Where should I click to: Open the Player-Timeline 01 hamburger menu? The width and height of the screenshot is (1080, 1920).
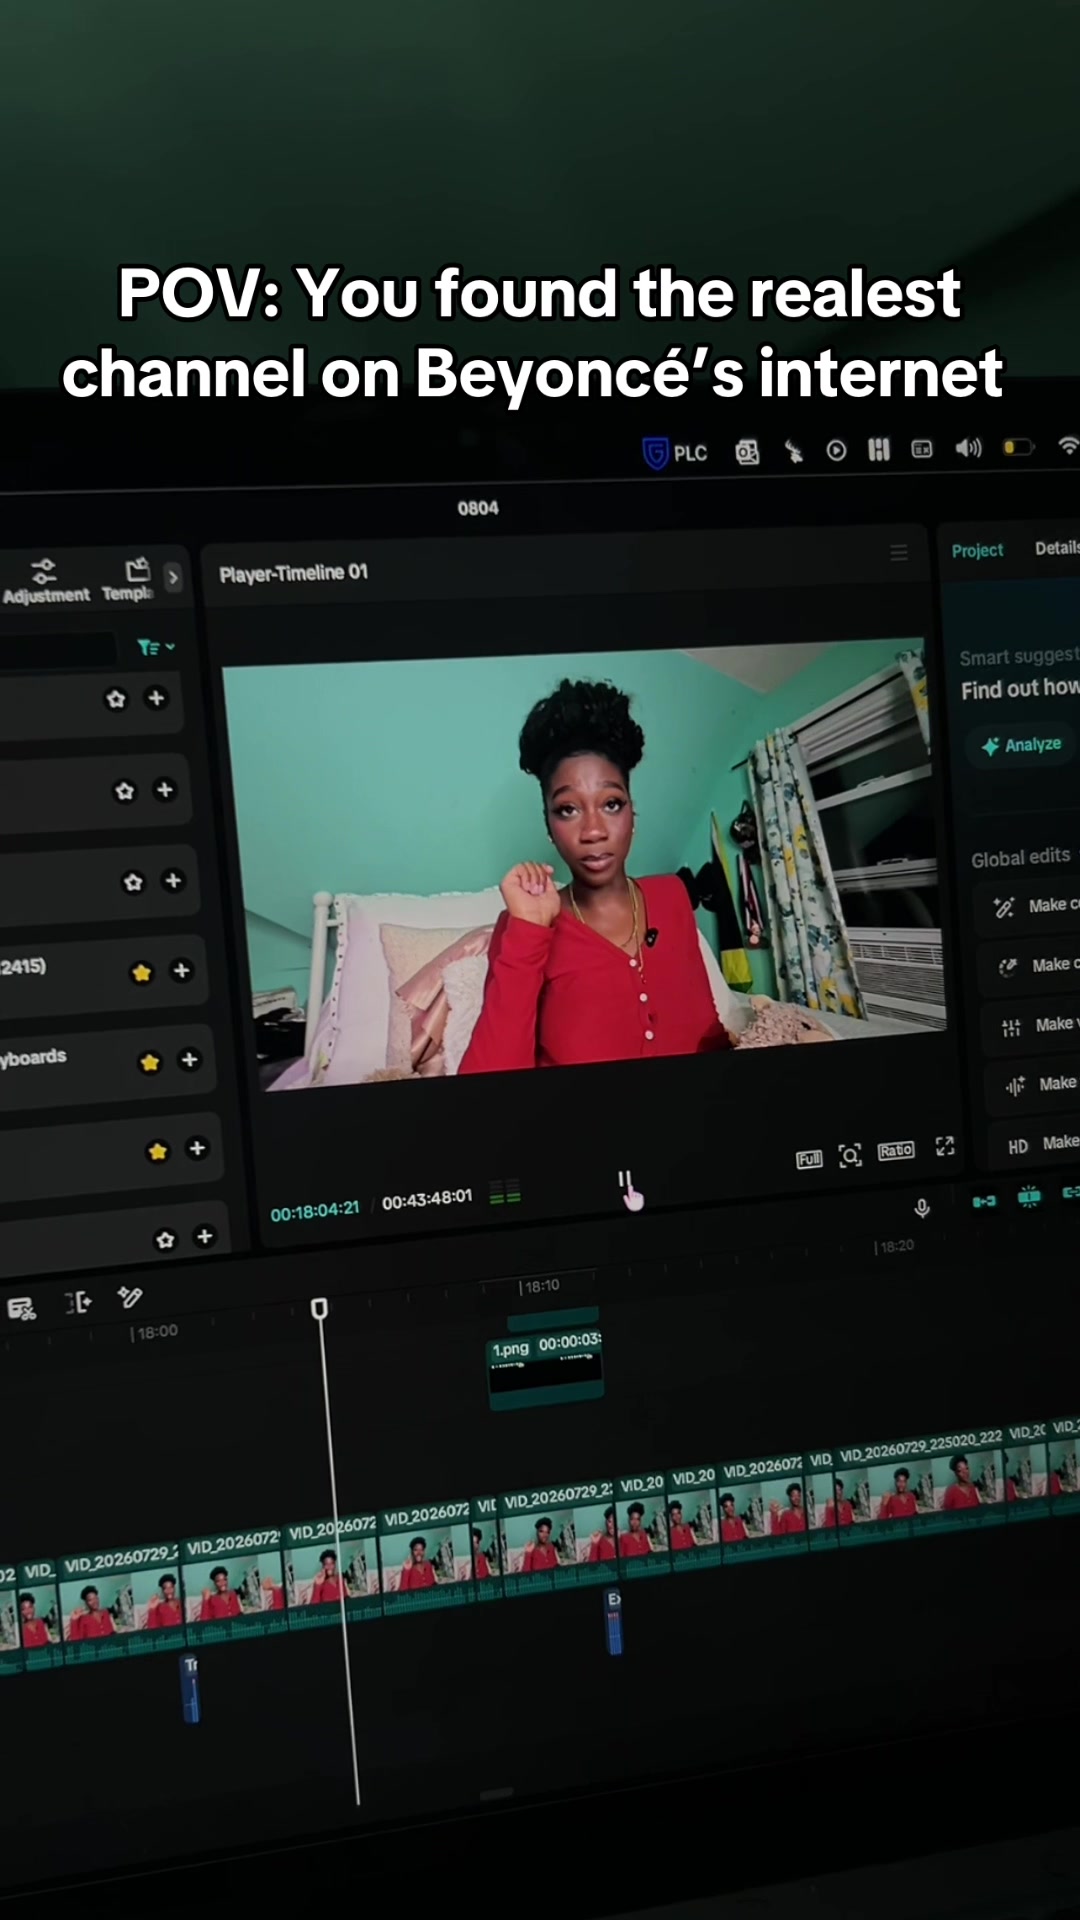click(899, 552)
